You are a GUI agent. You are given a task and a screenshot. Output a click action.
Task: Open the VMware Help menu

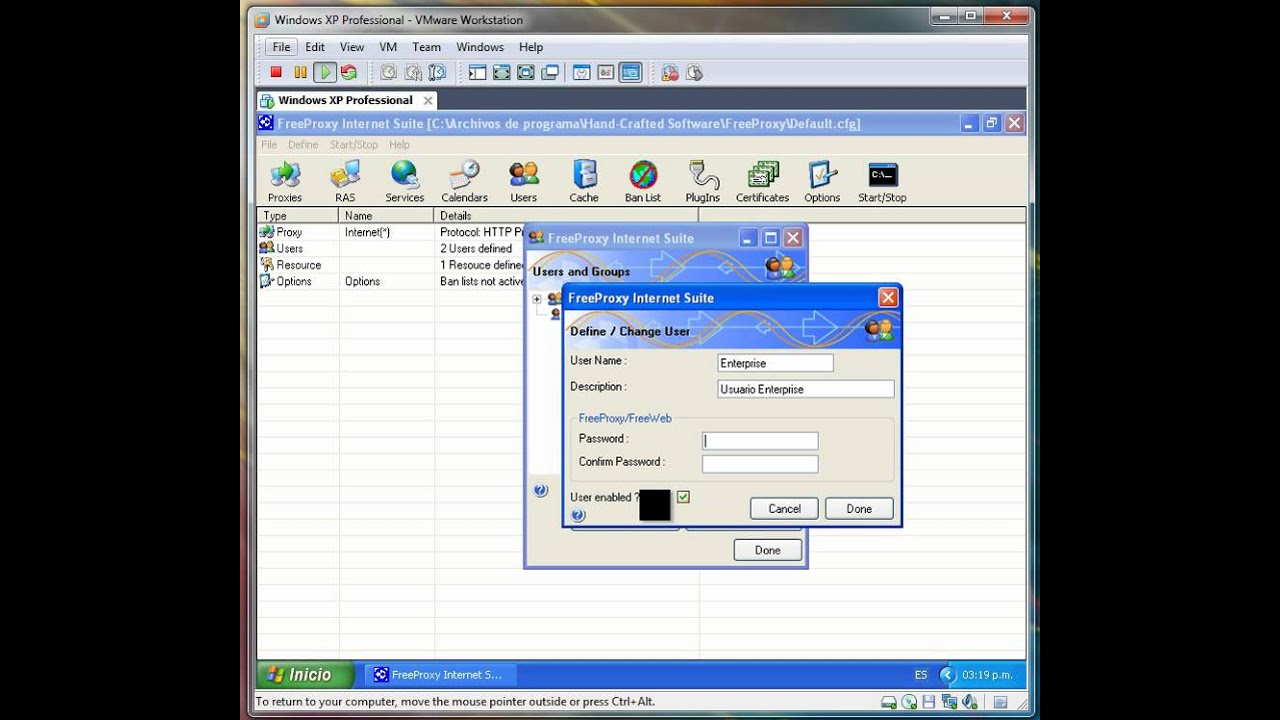click(531, 47)
